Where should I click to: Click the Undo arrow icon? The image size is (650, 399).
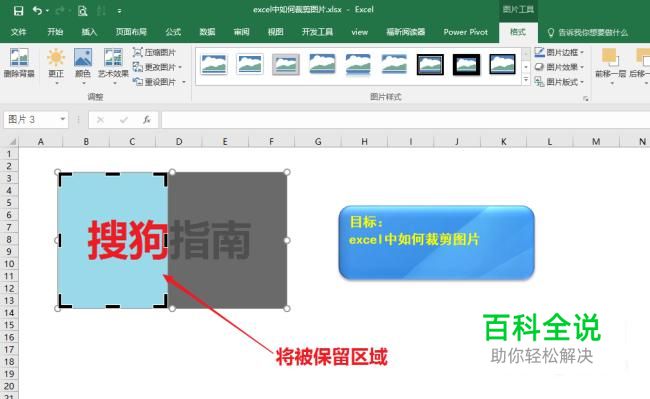[37, 11]
